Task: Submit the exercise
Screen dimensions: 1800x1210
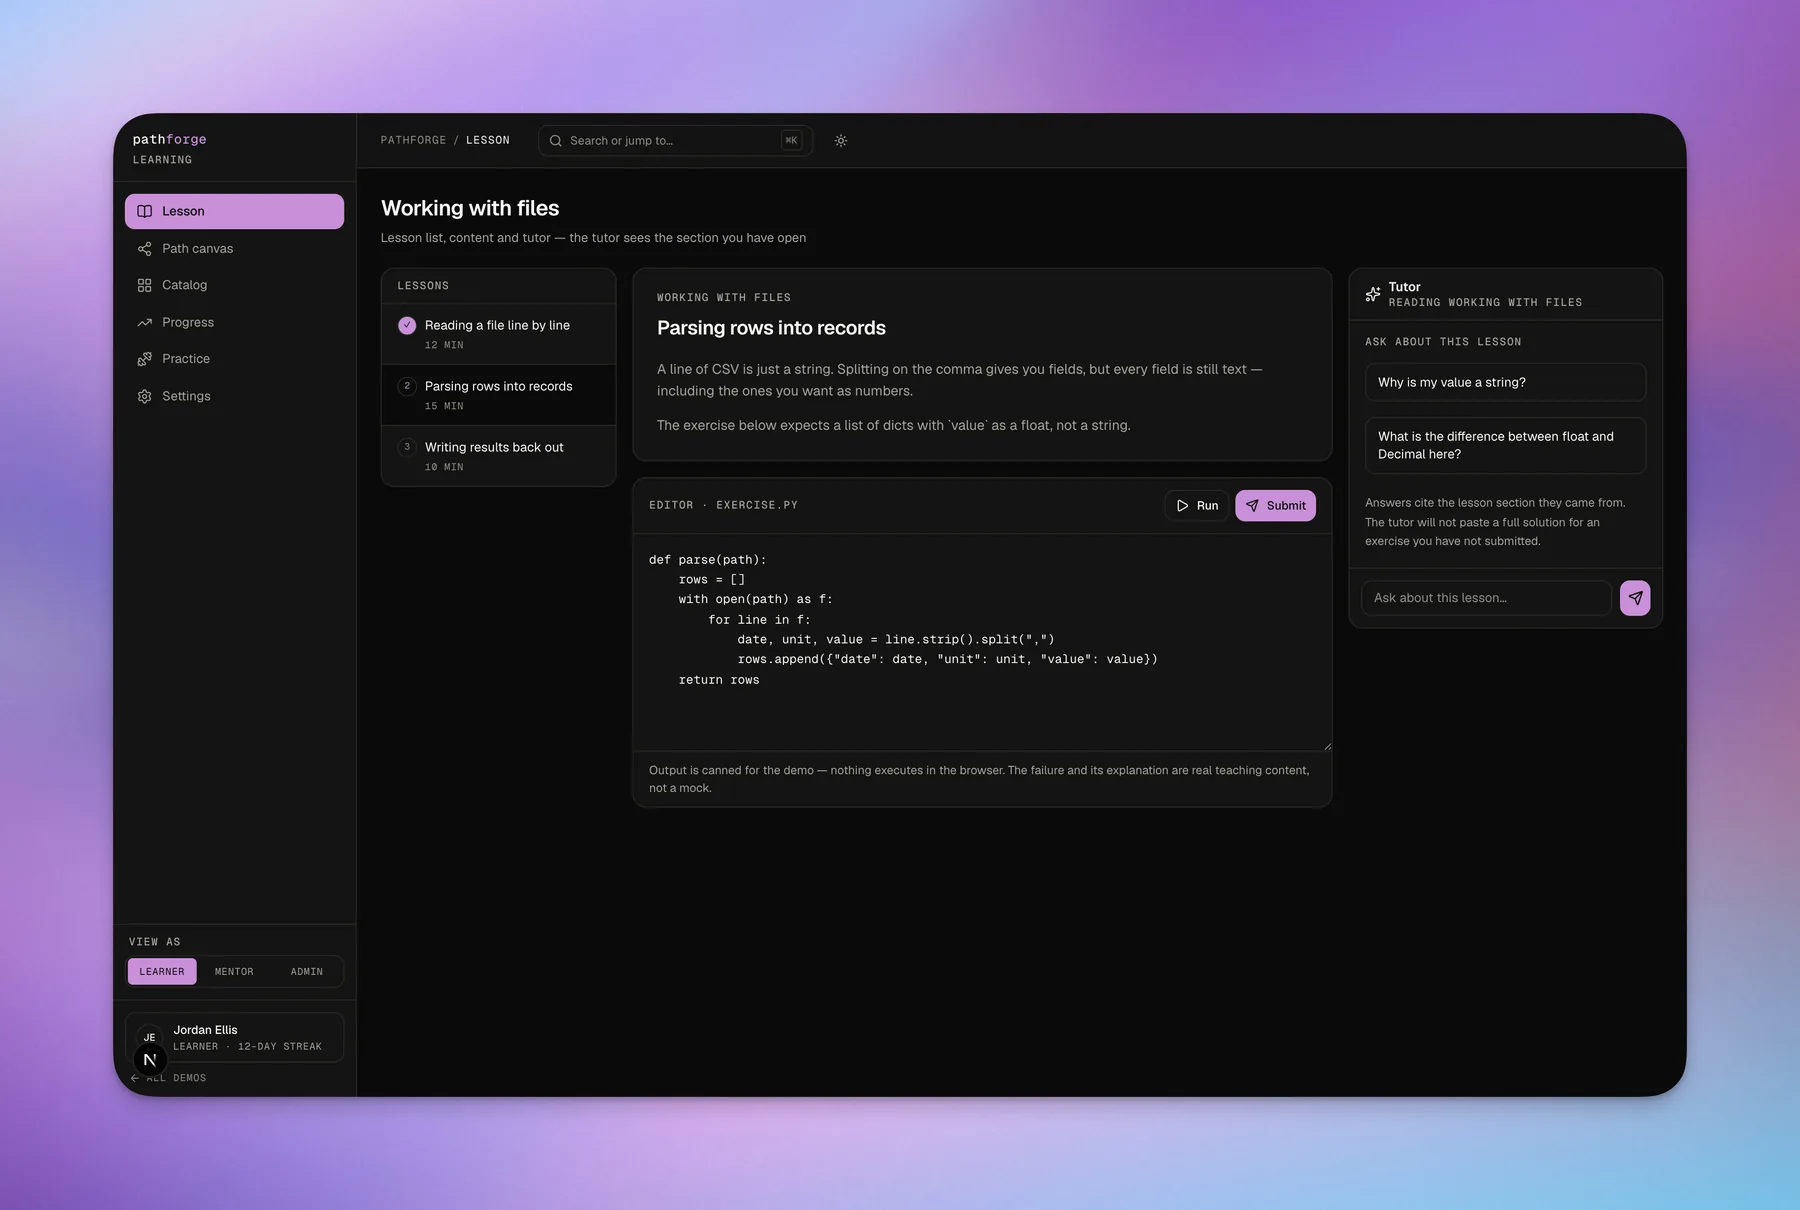Action: pyautogui.click(x=1275, y=506)
